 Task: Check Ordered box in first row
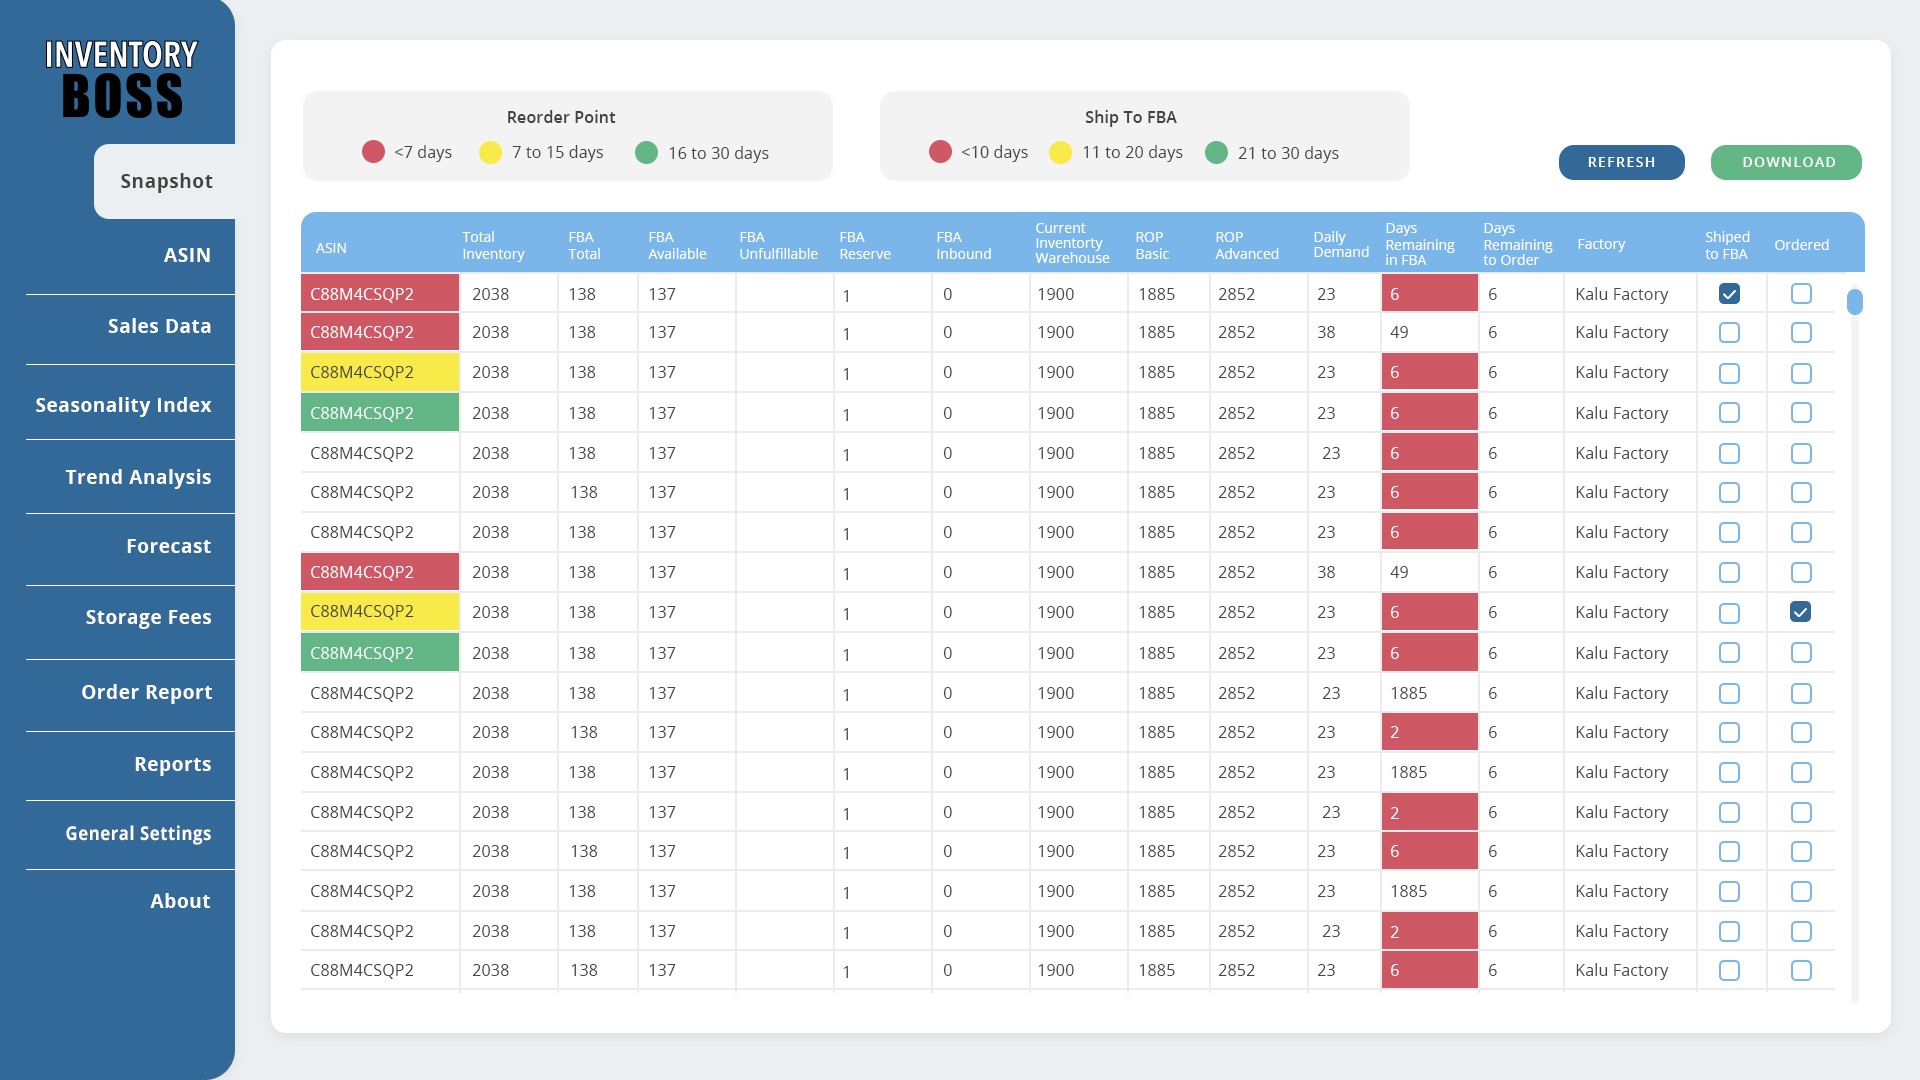[1800, 294]
